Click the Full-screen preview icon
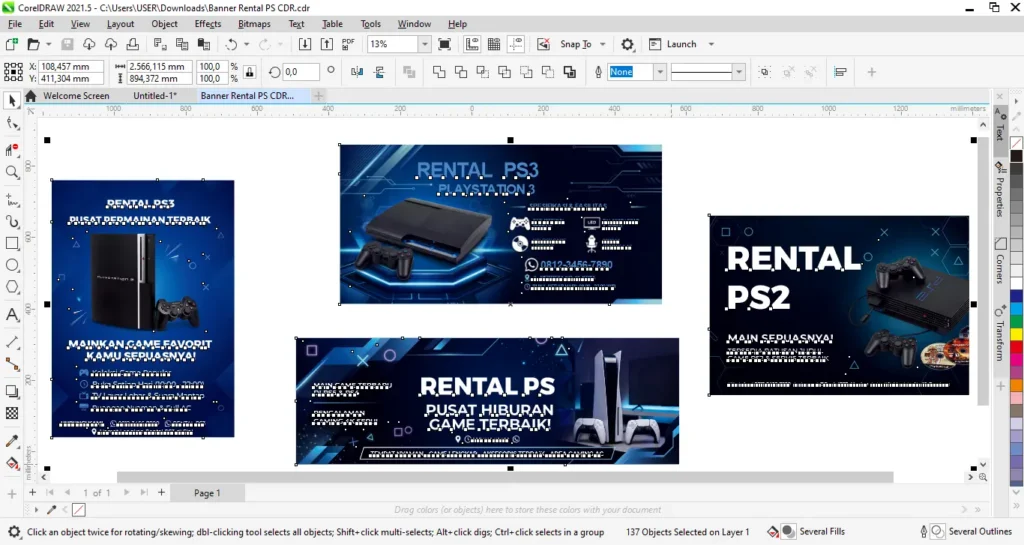The image size is (1024, 545). pyautogui.click(x=444, y=44)
